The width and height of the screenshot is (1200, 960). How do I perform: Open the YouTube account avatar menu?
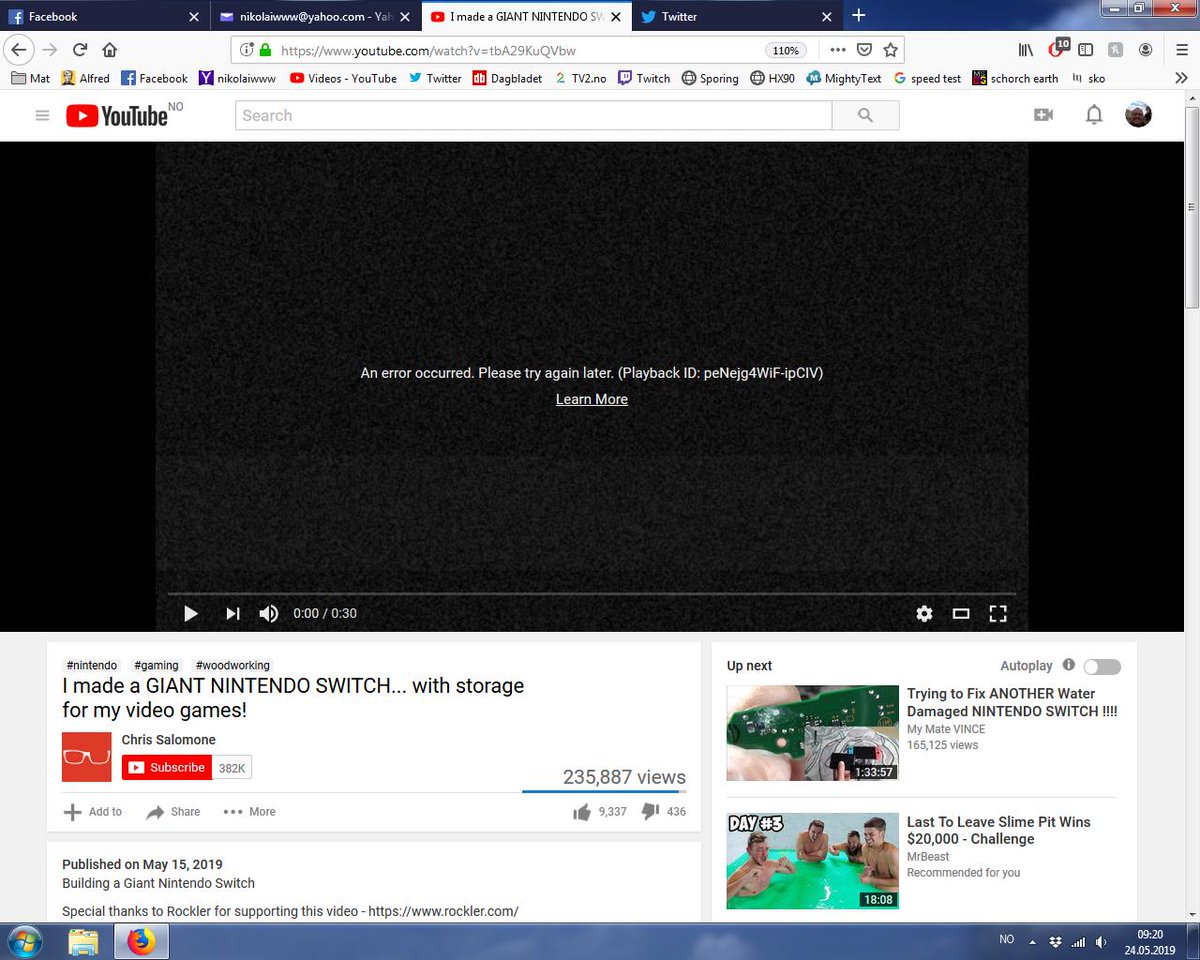1138,114
